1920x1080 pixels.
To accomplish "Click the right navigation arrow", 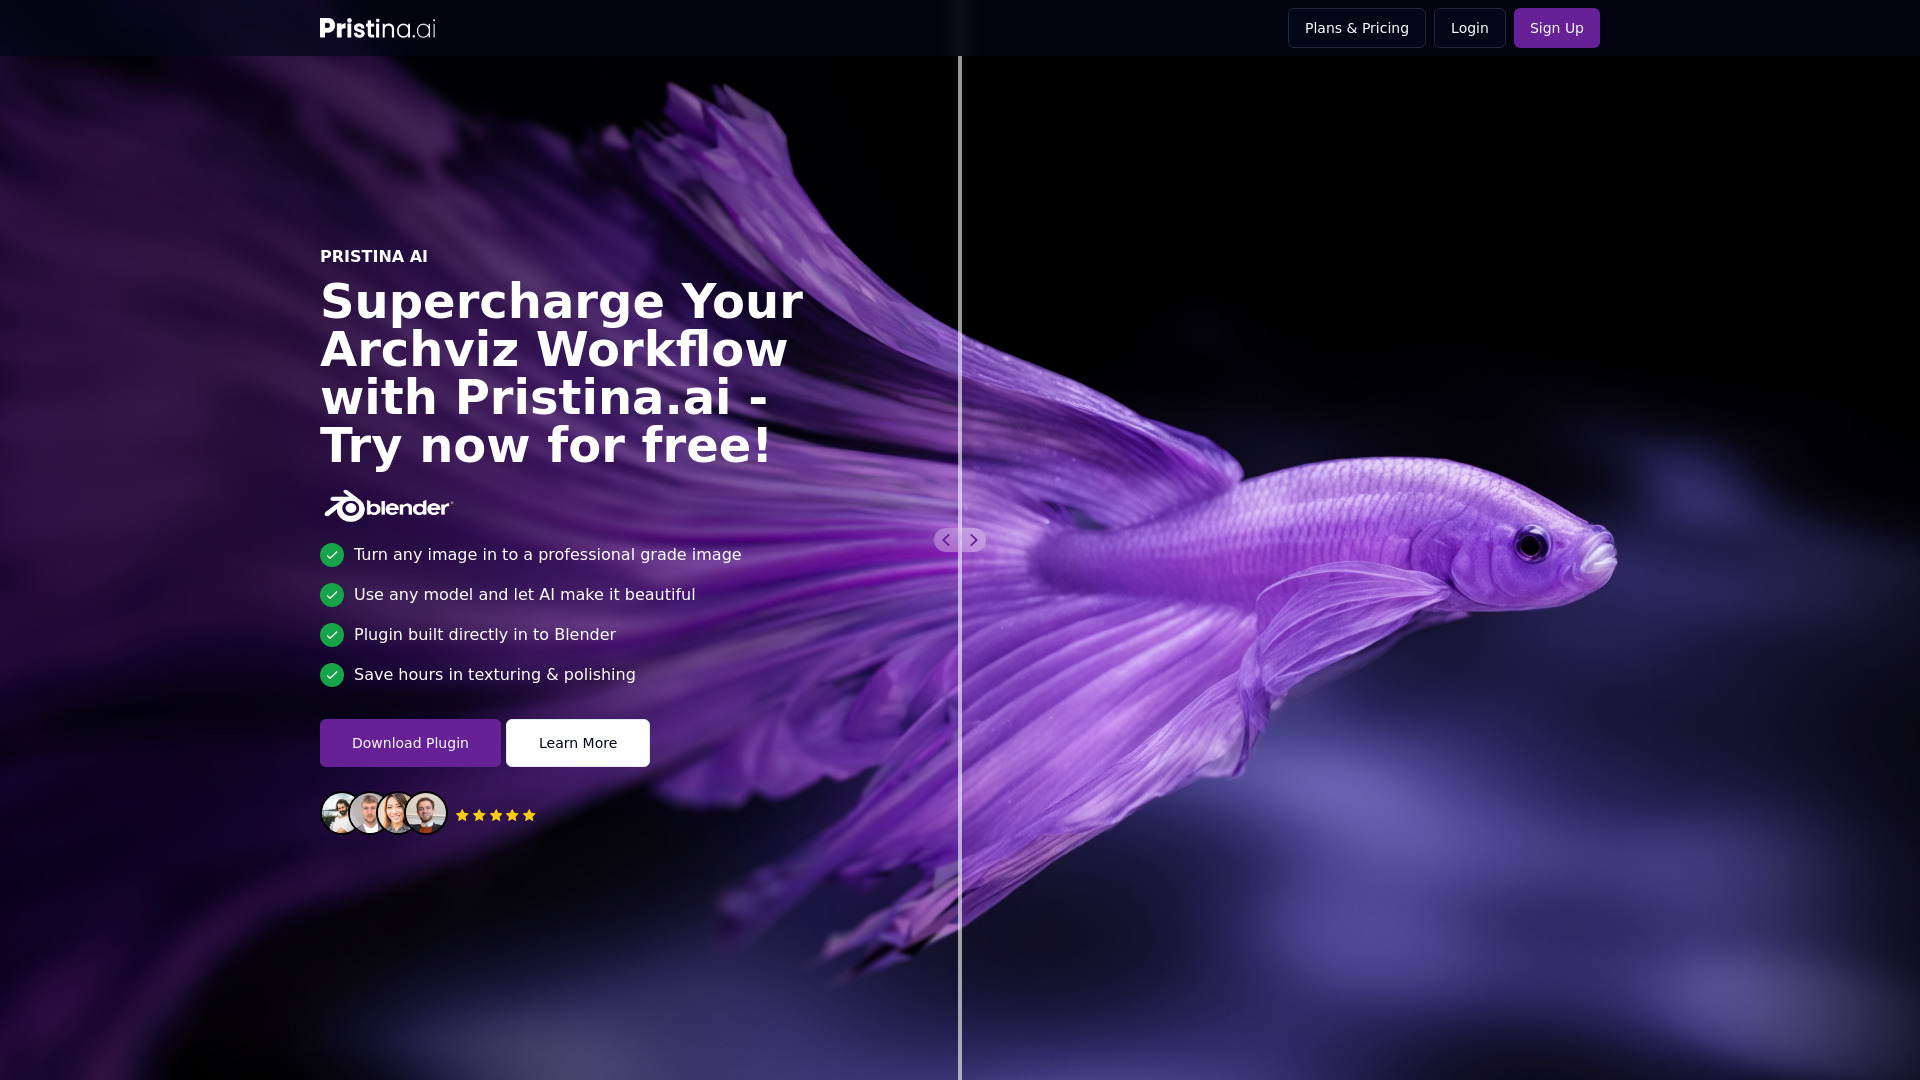I will tap(973, 539).
